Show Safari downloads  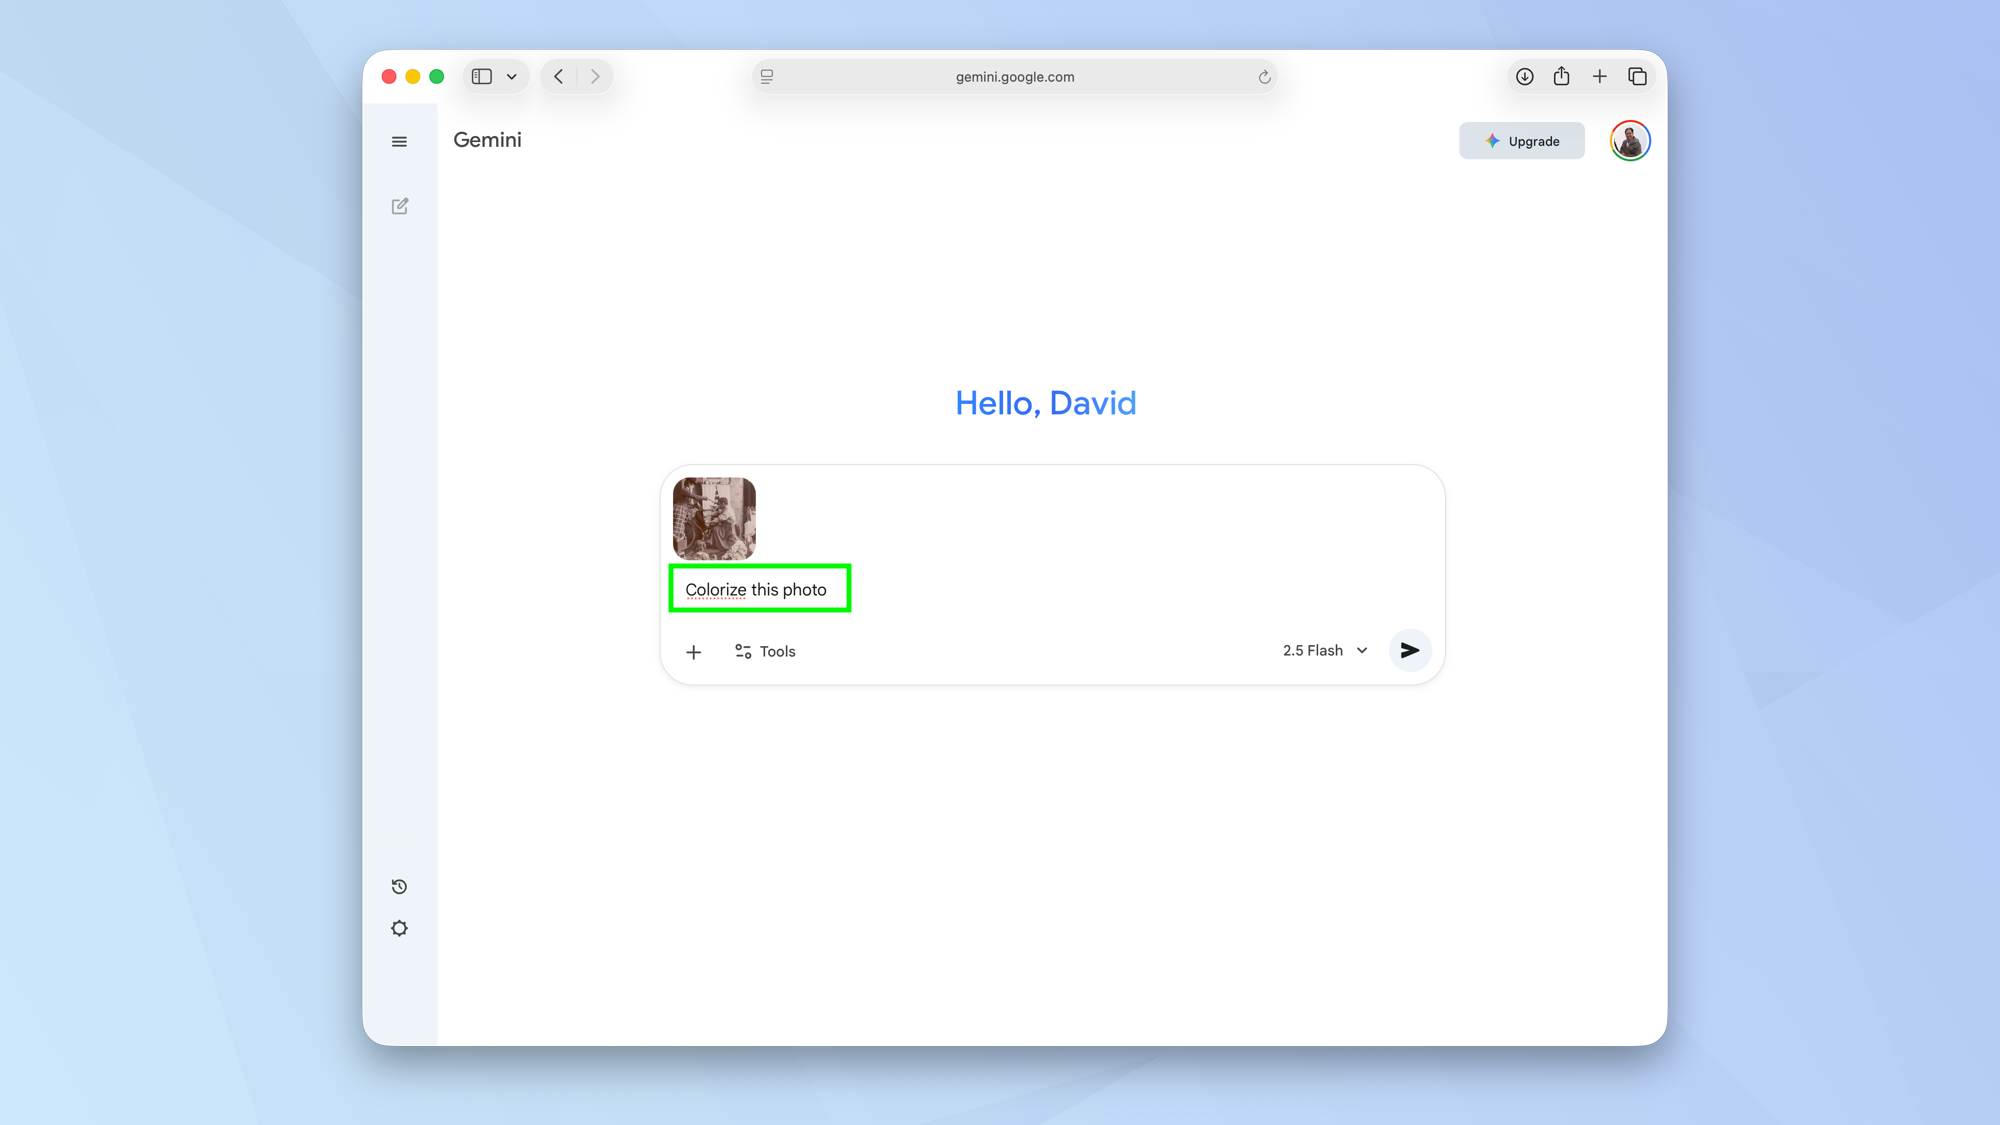1523,76
